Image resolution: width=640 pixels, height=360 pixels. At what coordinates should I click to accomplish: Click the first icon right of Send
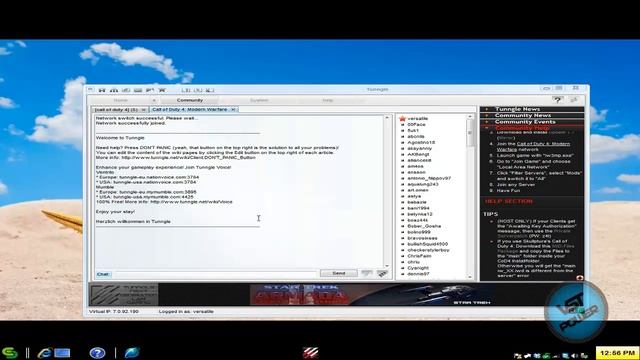[367, 273]
